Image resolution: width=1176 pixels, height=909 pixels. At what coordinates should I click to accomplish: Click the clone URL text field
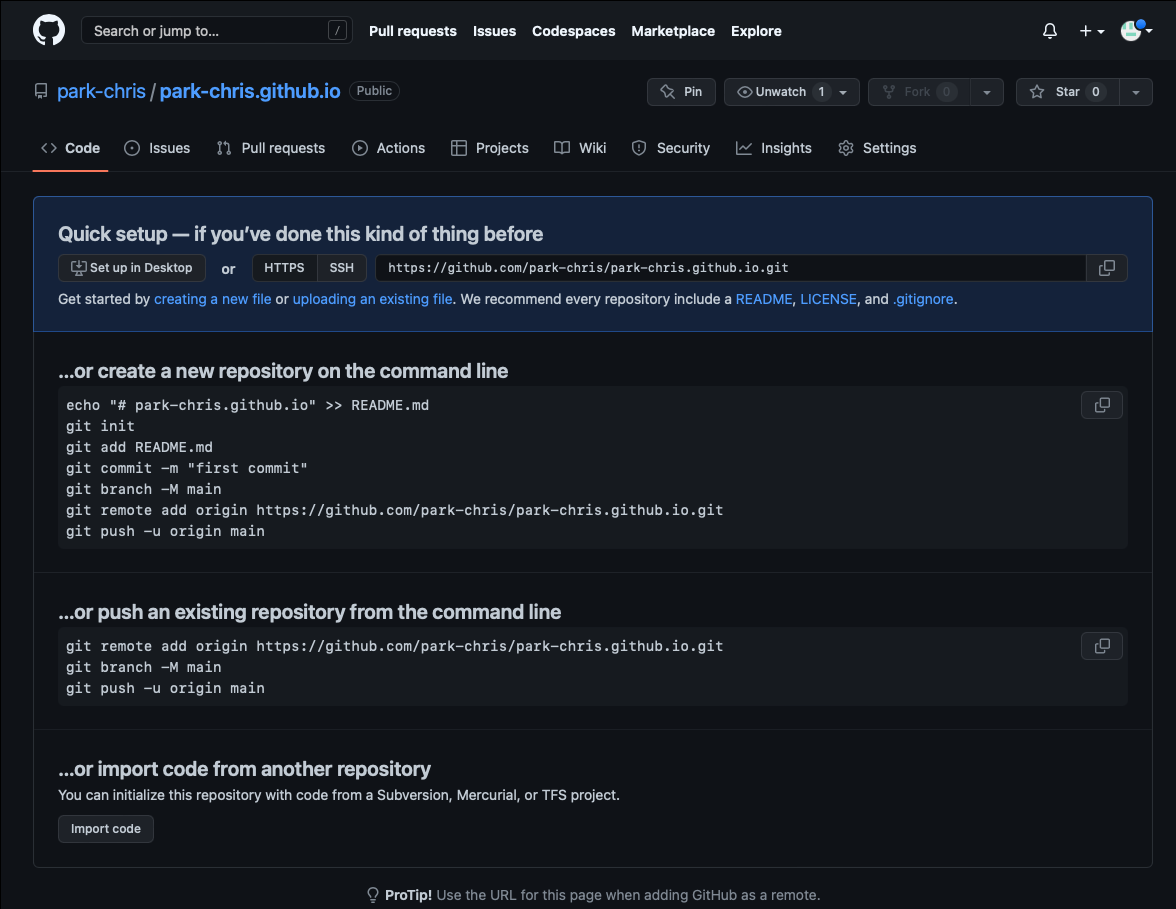coord(730,268)
